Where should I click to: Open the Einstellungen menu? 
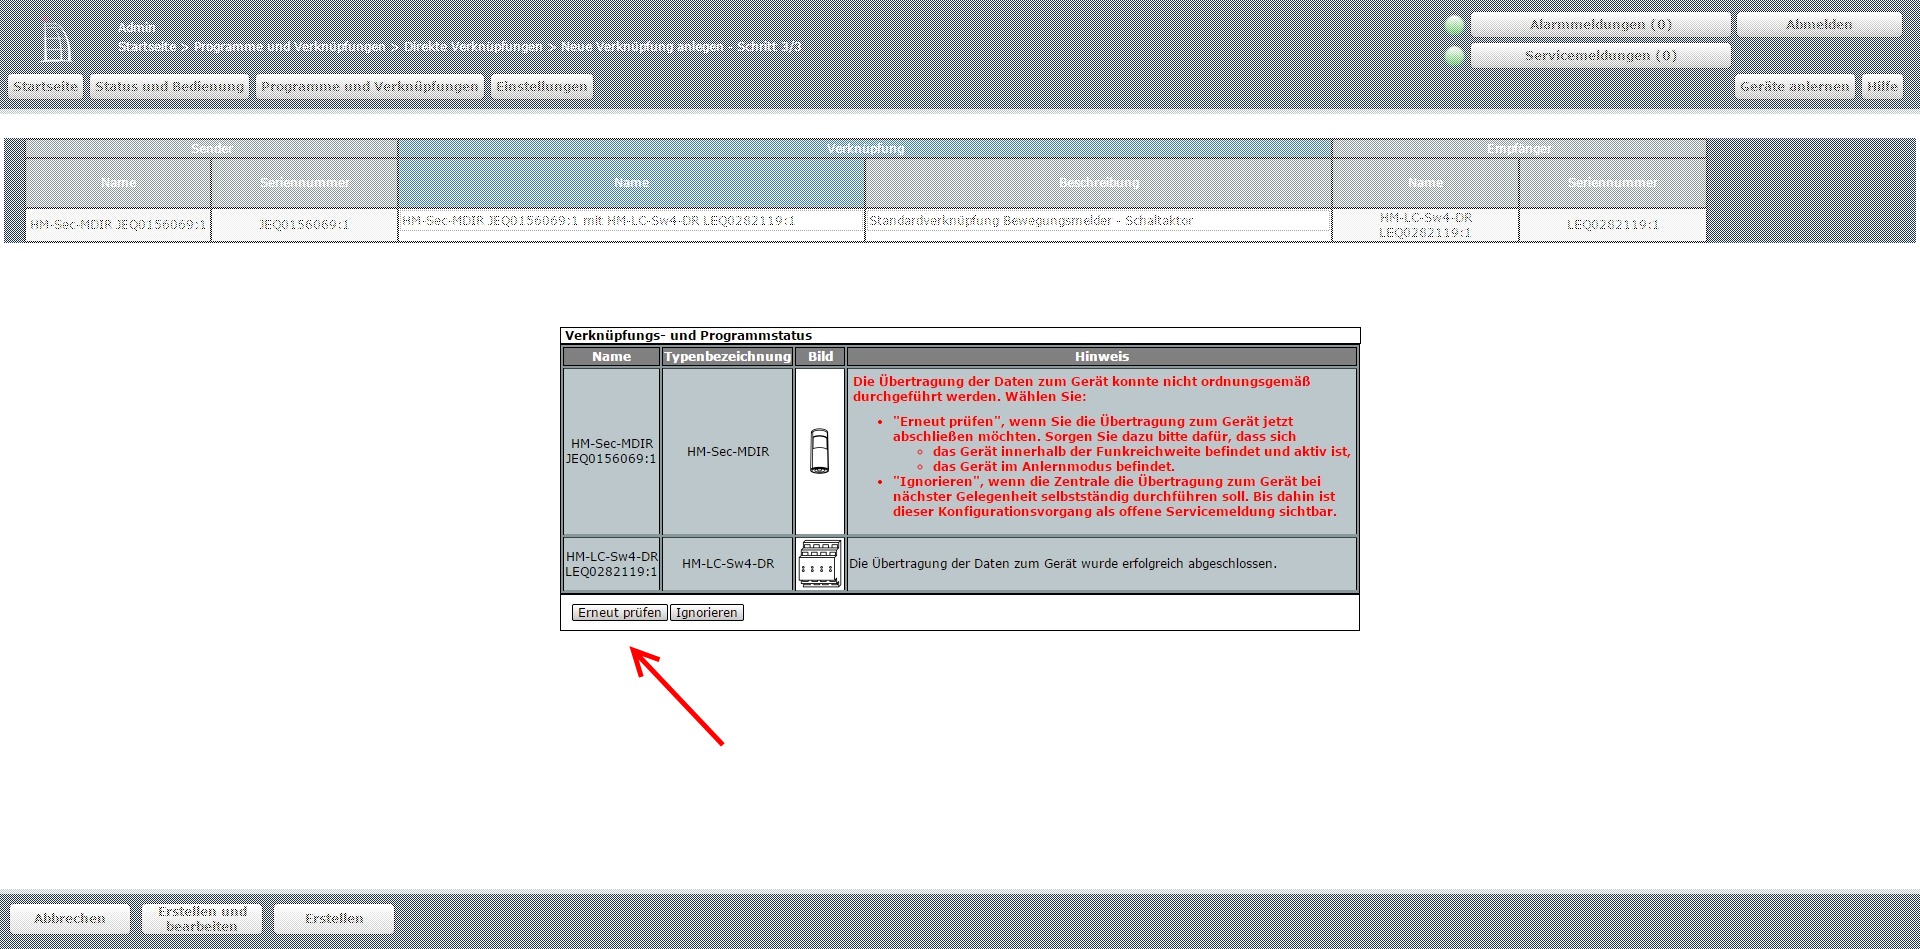tap(541, 87)
